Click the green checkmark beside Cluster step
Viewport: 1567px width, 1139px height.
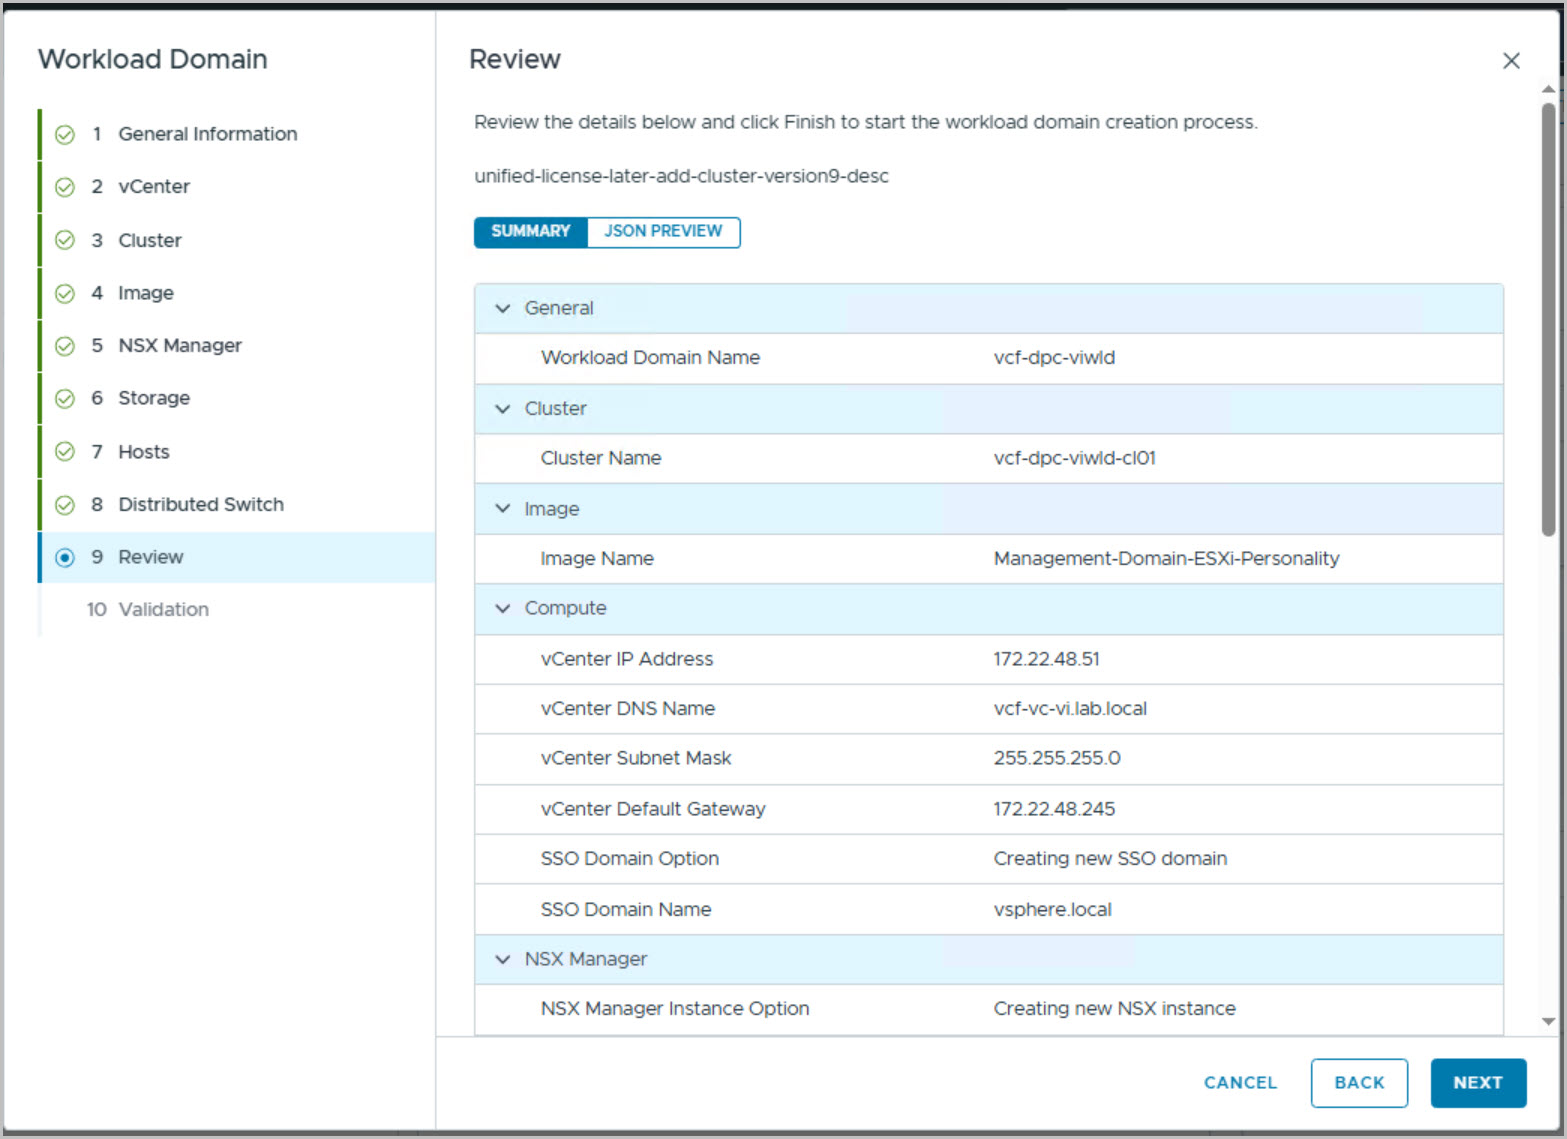click(x=65, y=240)
